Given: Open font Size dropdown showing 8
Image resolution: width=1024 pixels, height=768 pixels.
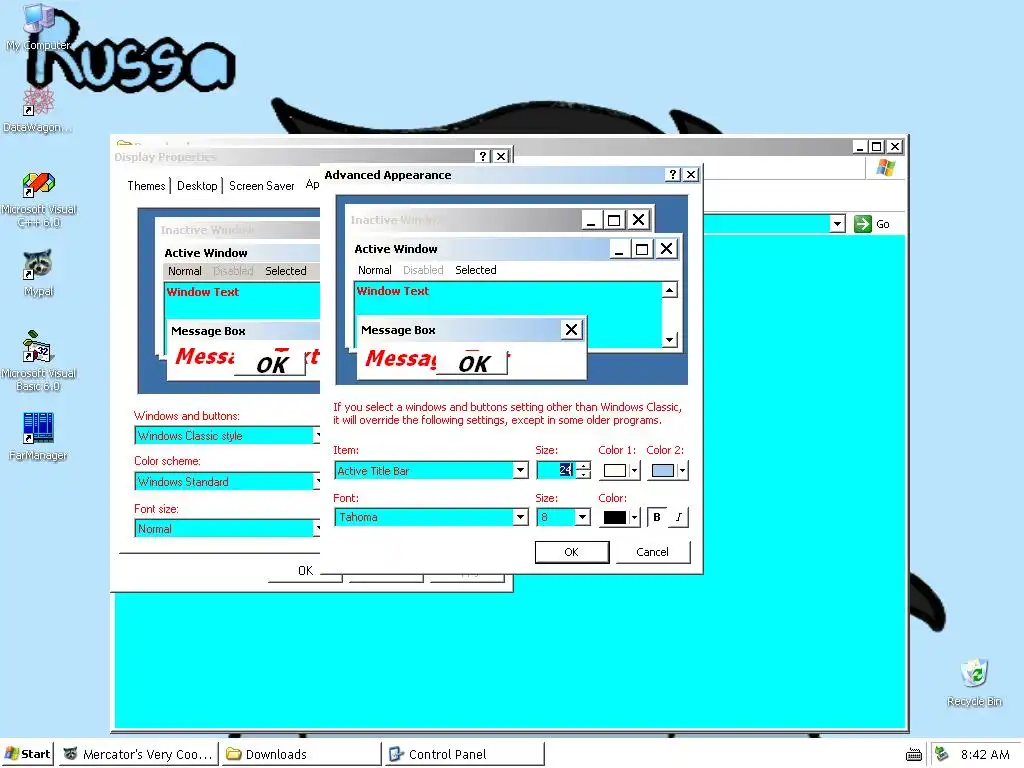Looking at the screenshot, I should [x=582, y=517].
